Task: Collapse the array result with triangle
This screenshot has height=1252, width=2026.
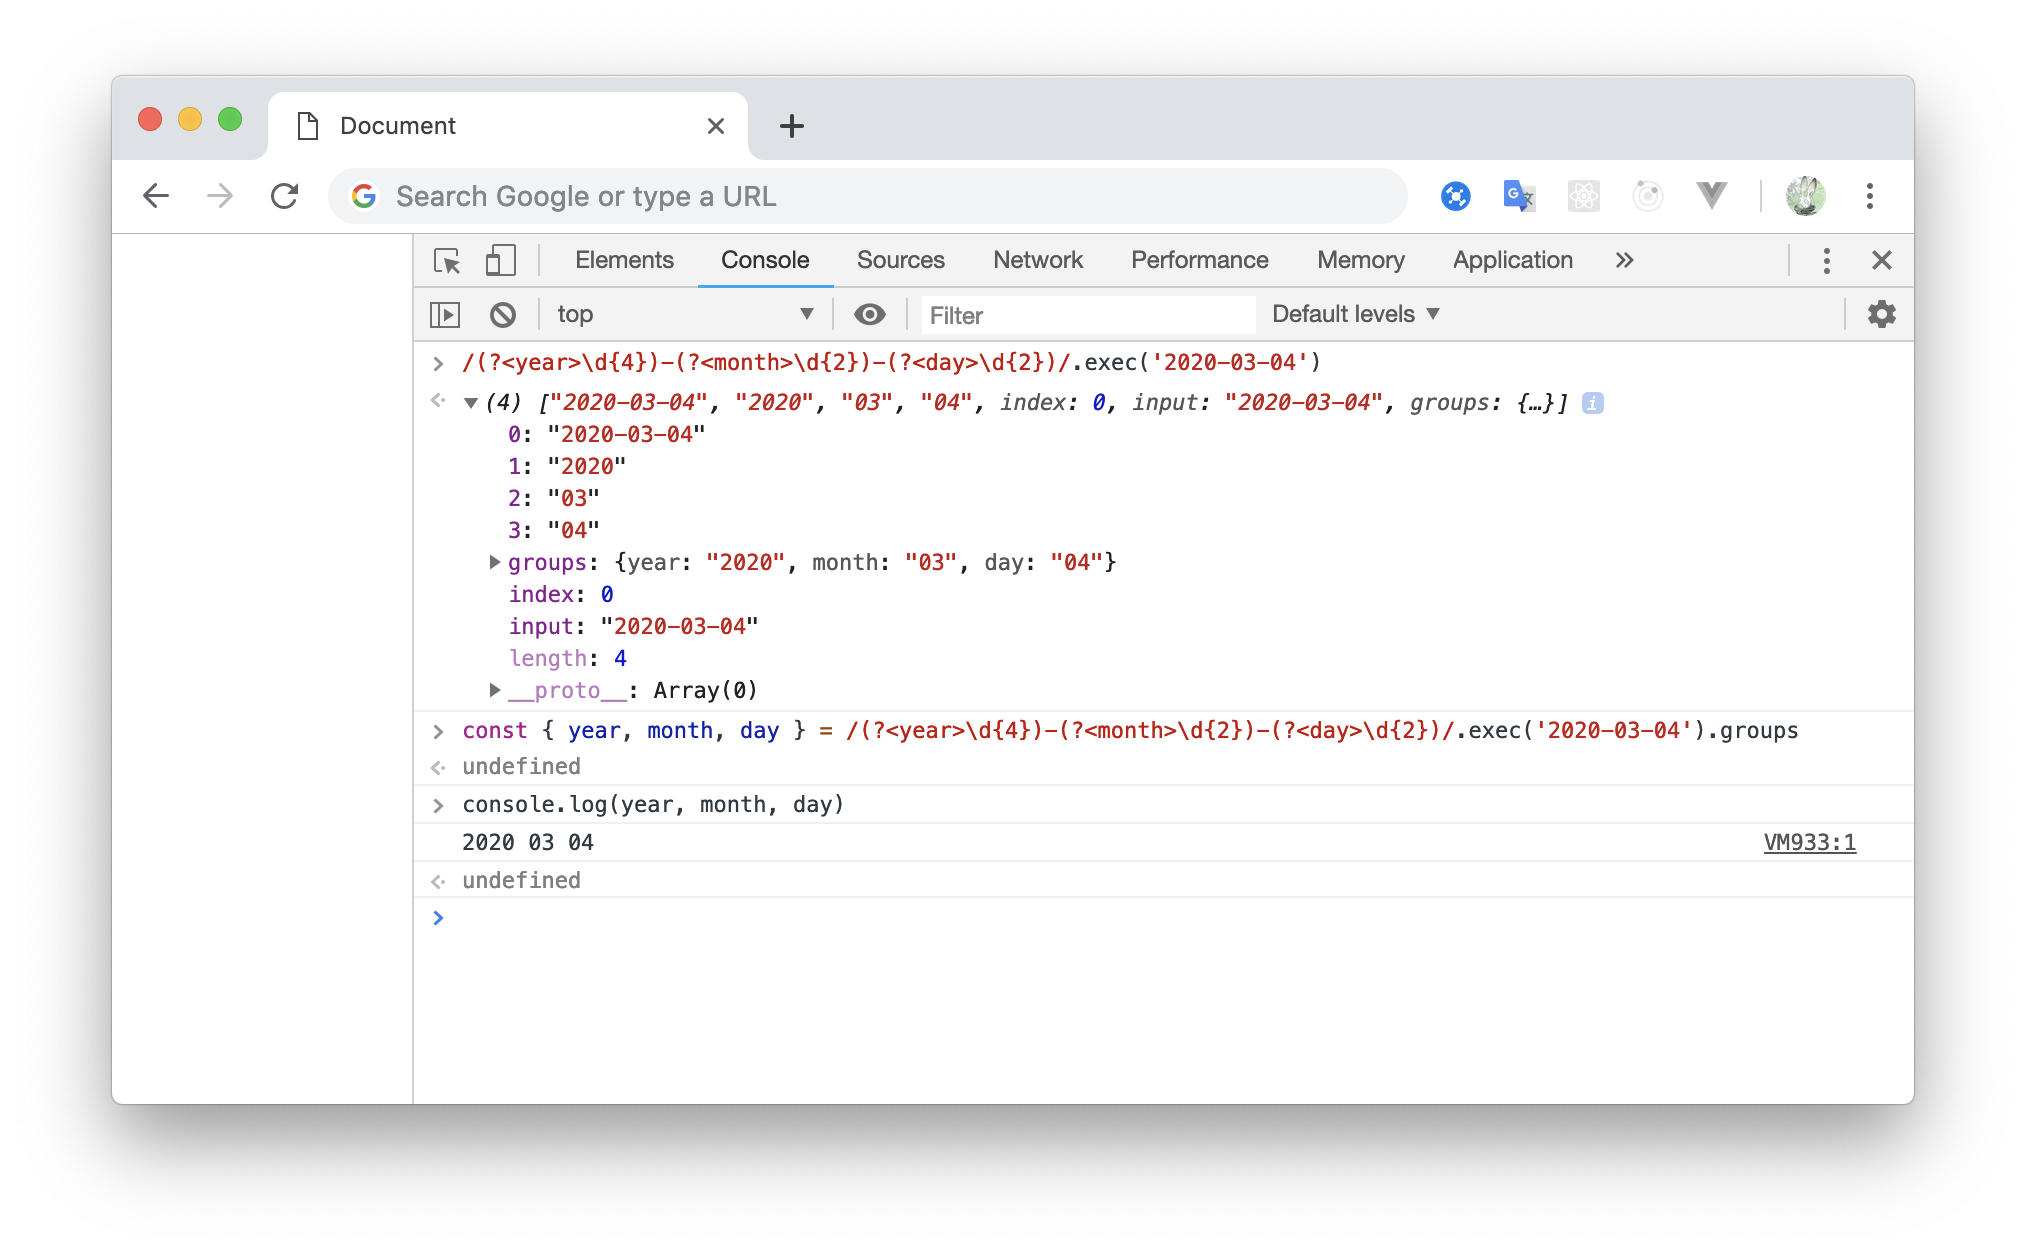Action: click(470, 403)
